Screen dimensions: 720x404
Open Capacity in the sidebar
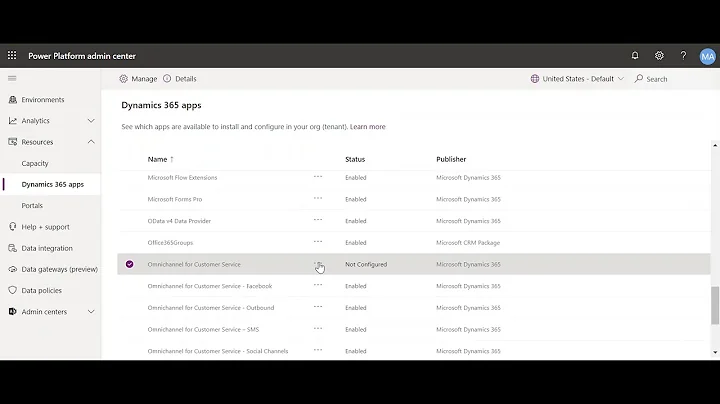35,163
